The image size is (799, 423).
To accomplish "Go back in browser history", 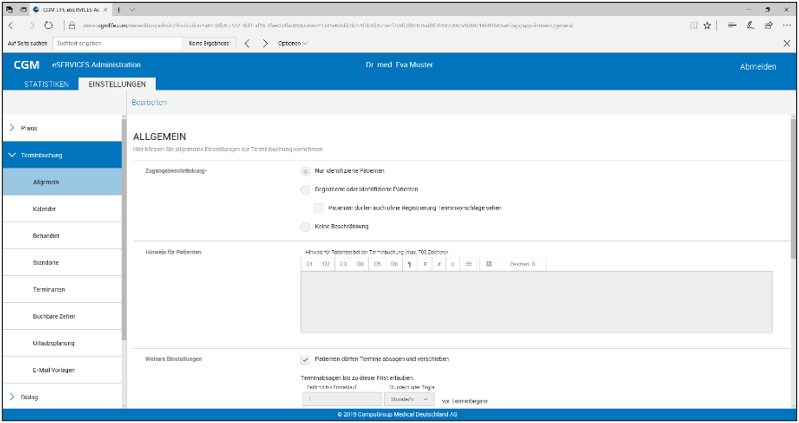I will [12, 25].
